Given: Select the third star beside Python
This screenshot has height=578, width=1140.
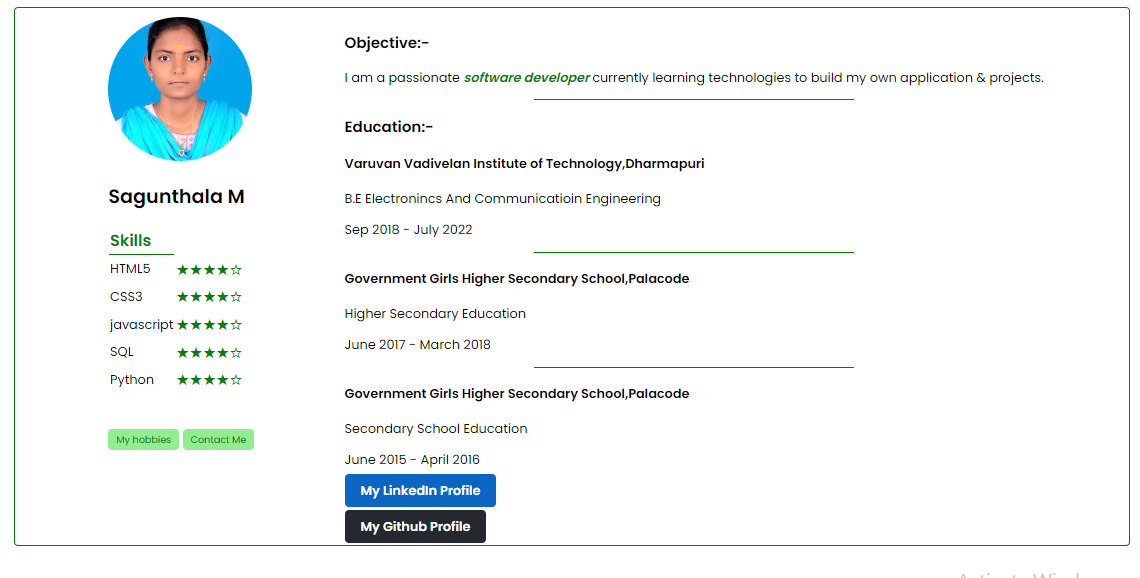Looking at the screenshot, I should tap(210, 379).
